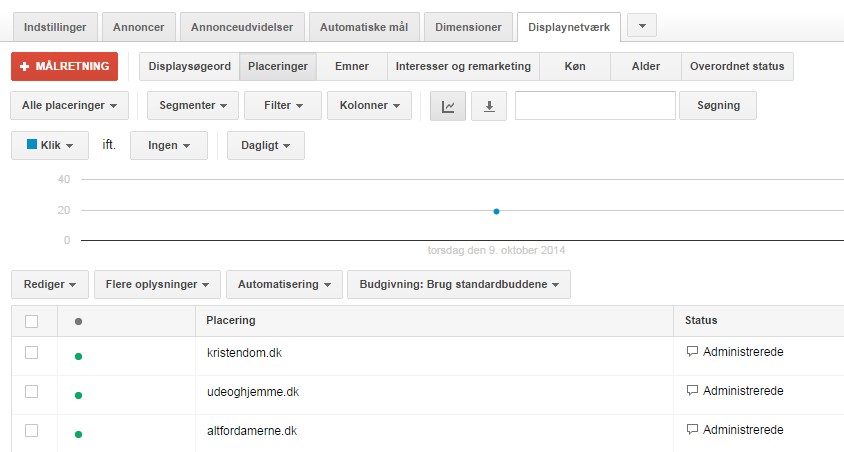Viewport: 844px width, 452px height.
Task: Open the more tabs arrow button
Action: (641, 26)
